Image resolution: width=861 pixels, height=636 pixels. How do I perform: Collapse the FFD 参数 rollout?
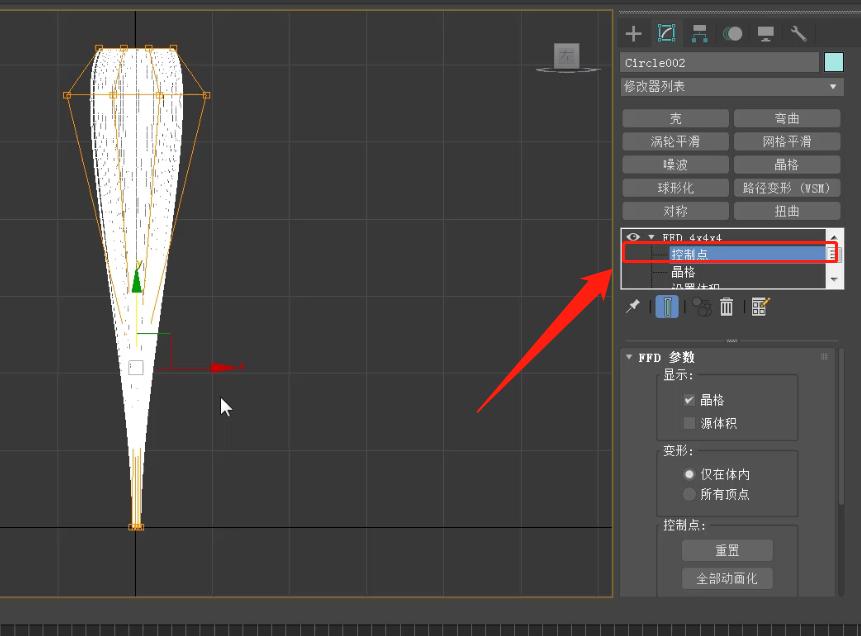629,357
